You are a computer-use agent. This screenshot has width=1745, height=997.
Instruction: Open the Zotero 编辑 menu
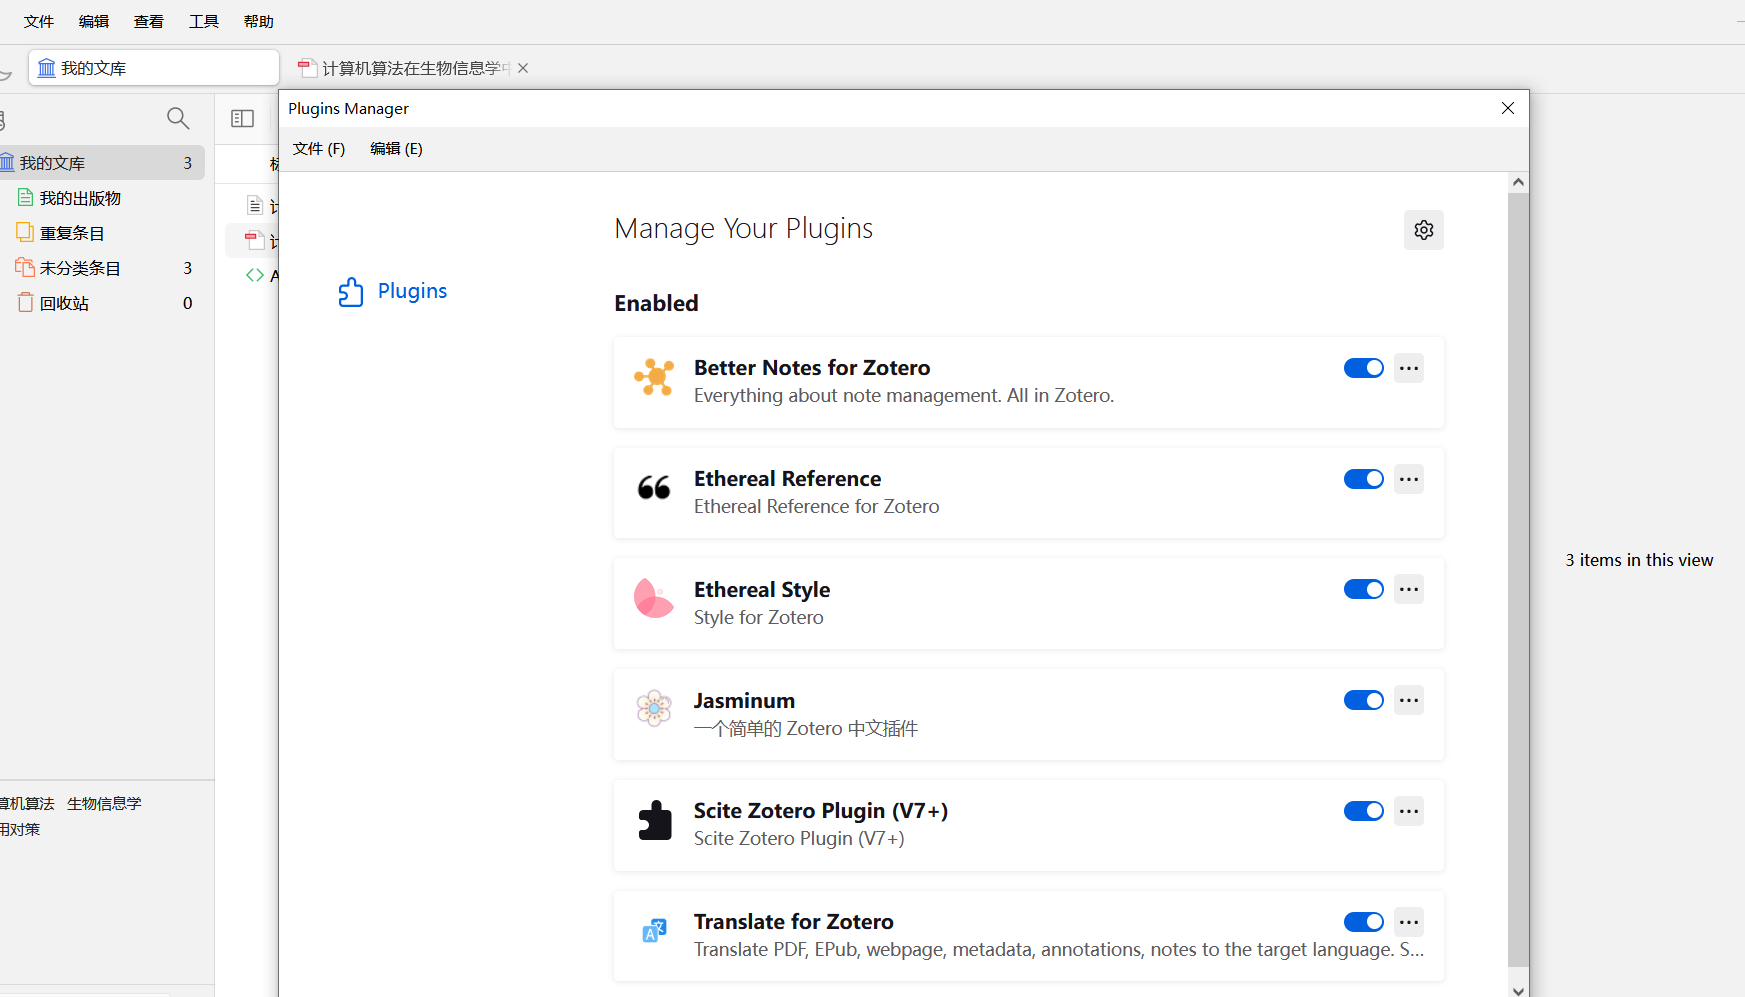[94, 21]
